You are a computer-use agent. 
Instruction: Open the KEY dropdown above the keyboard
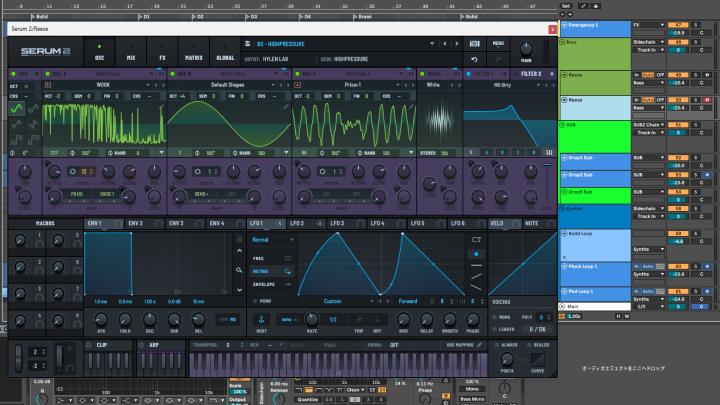point(280,345)
